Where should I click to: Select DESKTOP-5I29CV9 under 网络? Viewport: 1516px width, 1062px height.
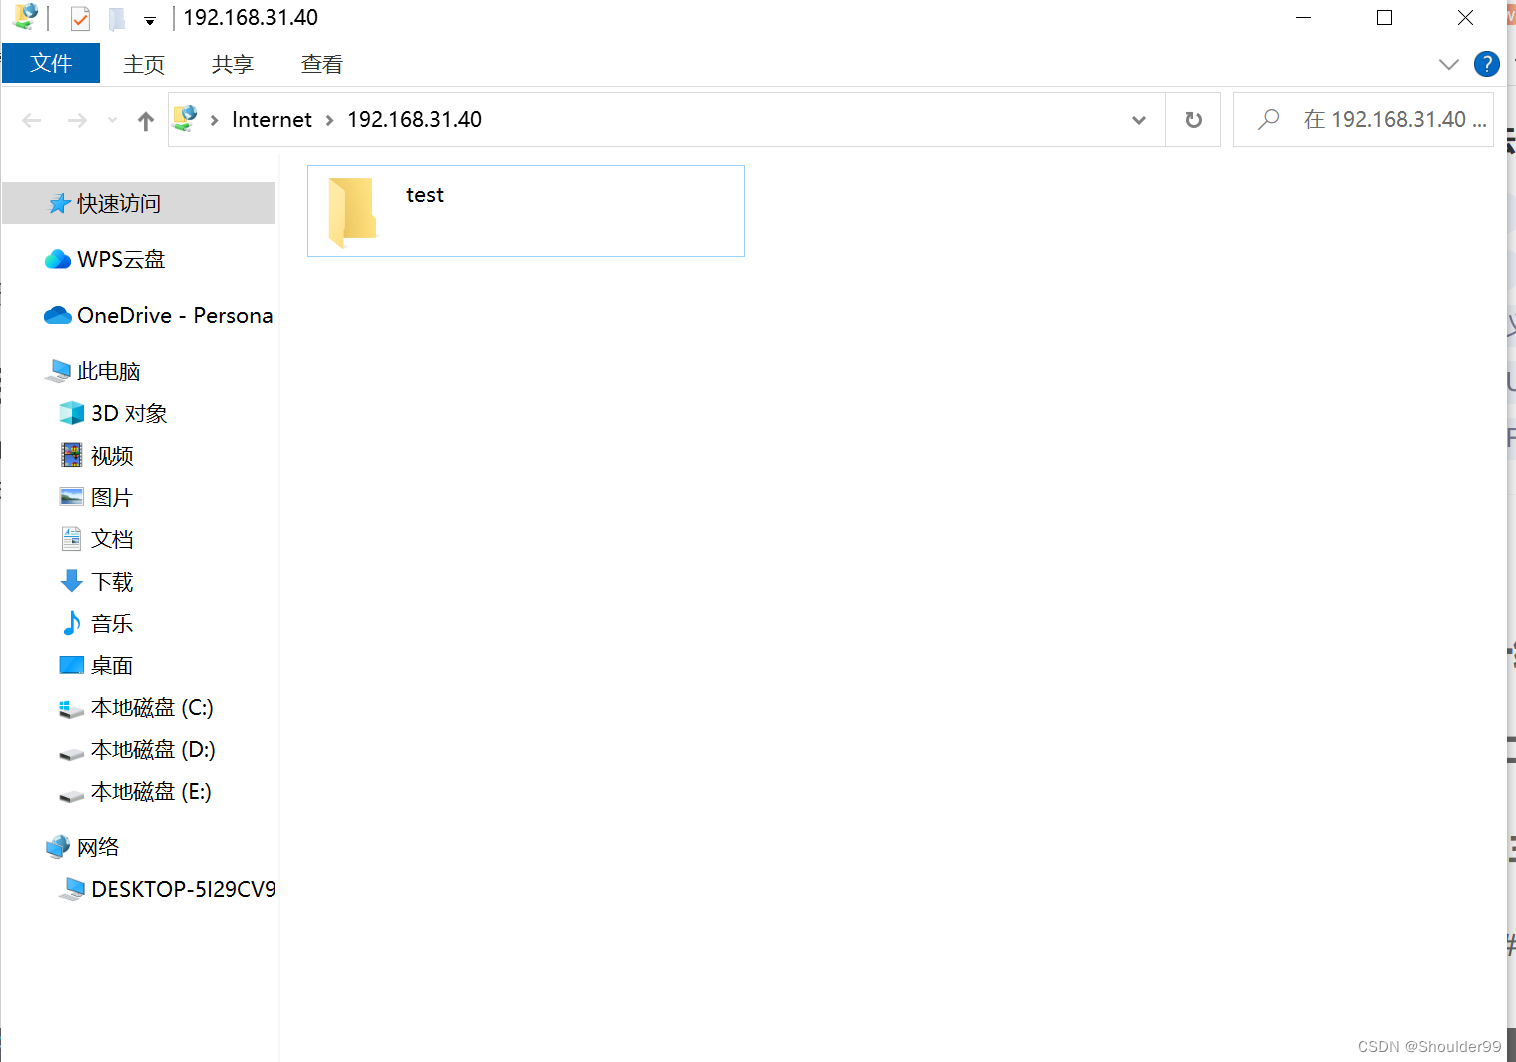tap(182, 888)
